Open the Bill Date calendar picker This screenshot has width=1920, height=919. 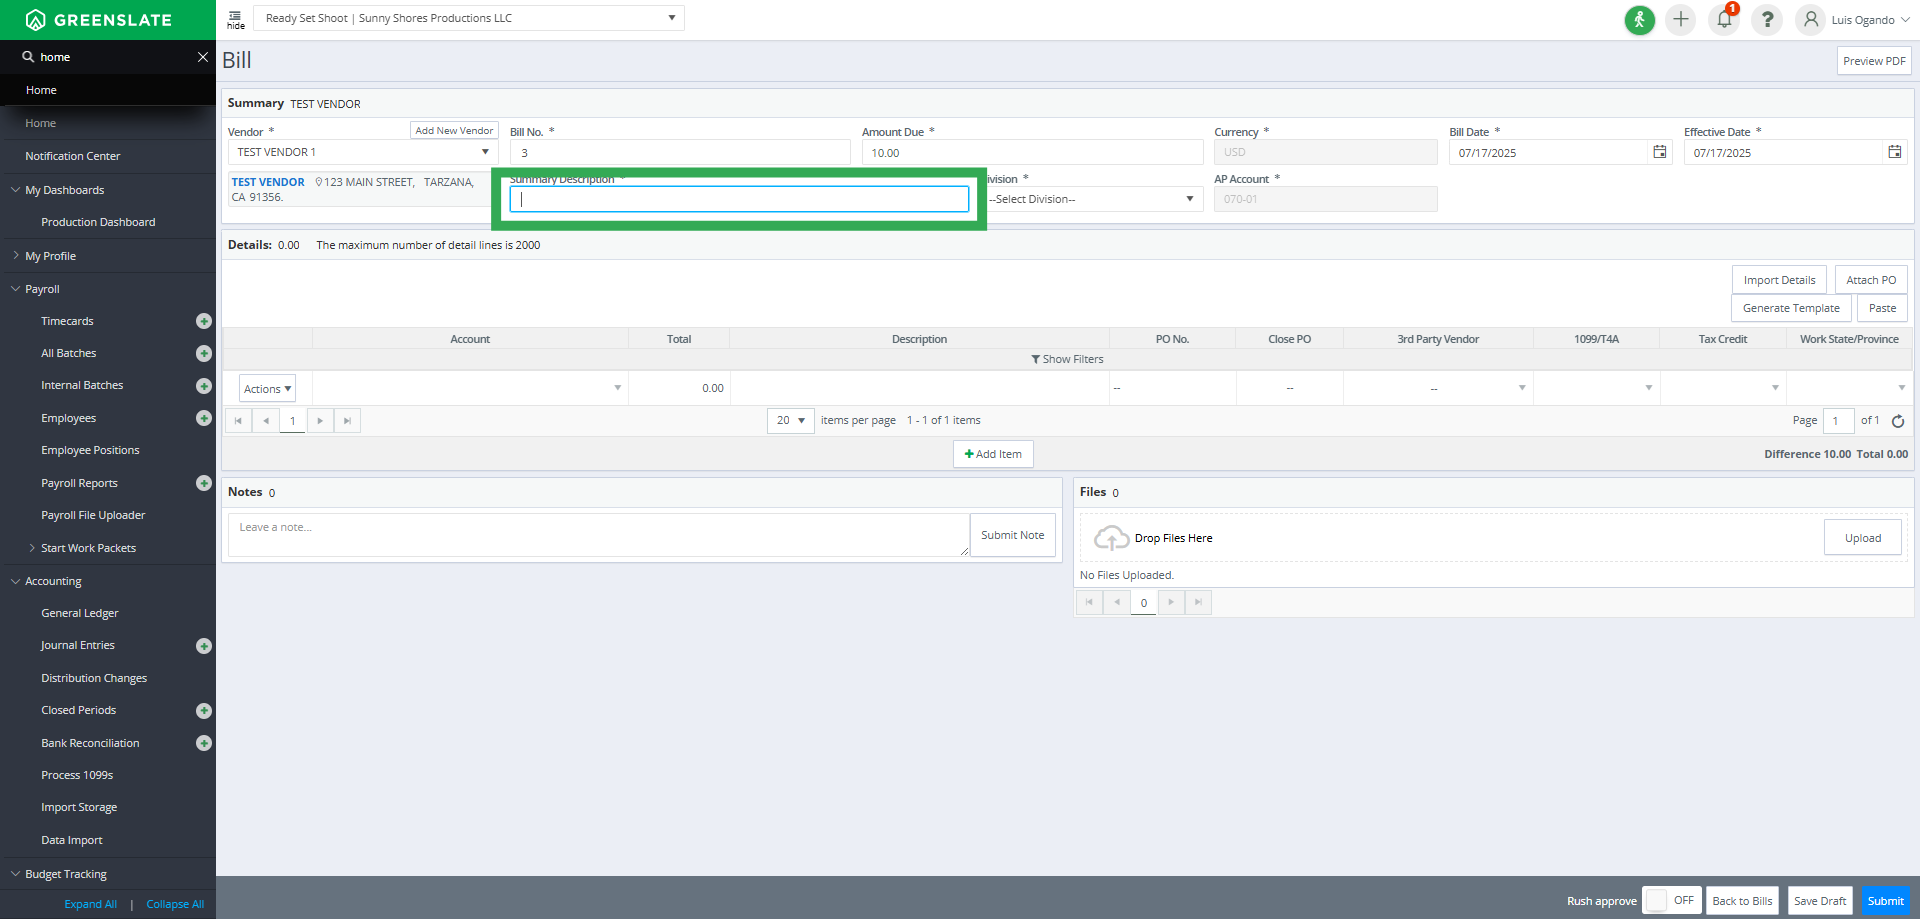tap(1660, 152)
